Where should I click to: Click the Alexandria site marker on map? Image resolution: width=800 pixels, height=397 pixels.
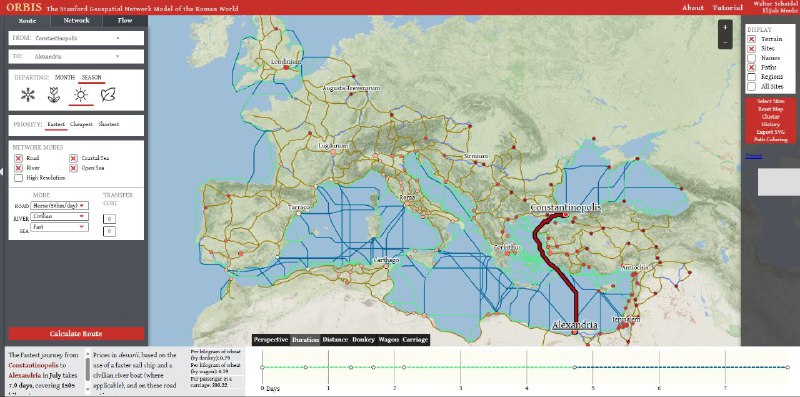coord(574,332)
